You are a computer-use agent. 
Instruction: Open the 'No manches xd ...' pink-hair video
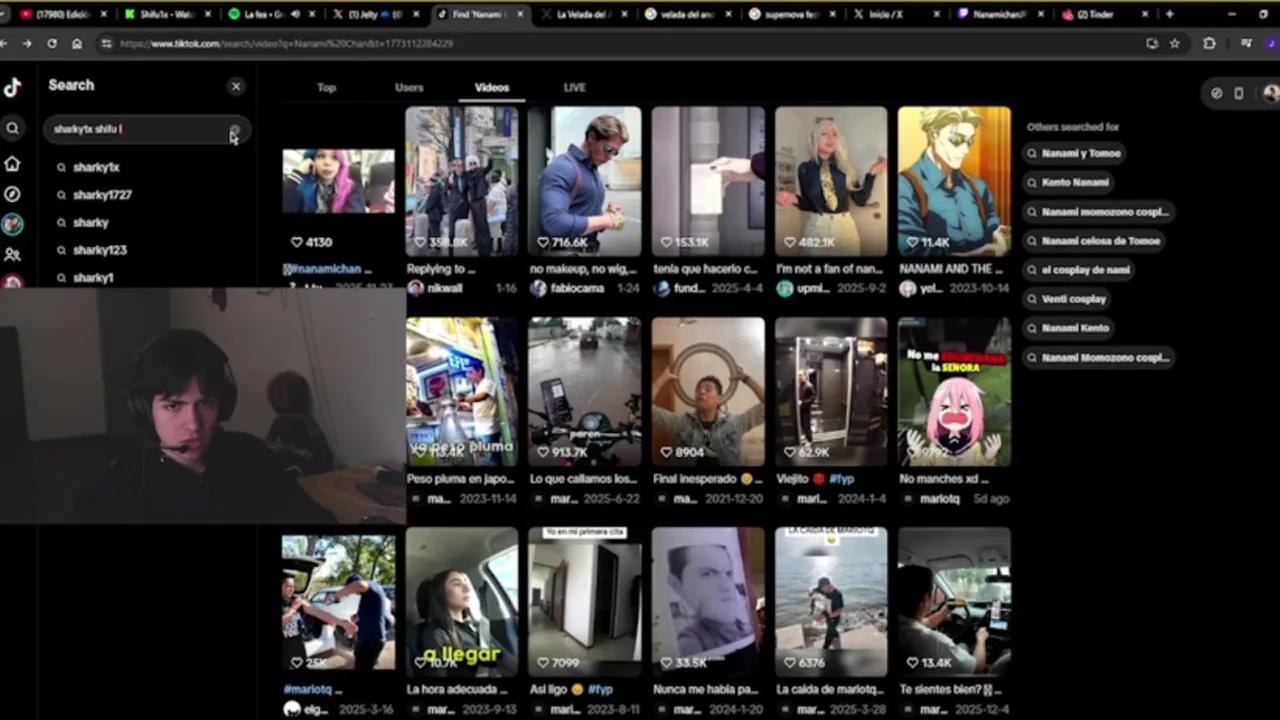954,392
